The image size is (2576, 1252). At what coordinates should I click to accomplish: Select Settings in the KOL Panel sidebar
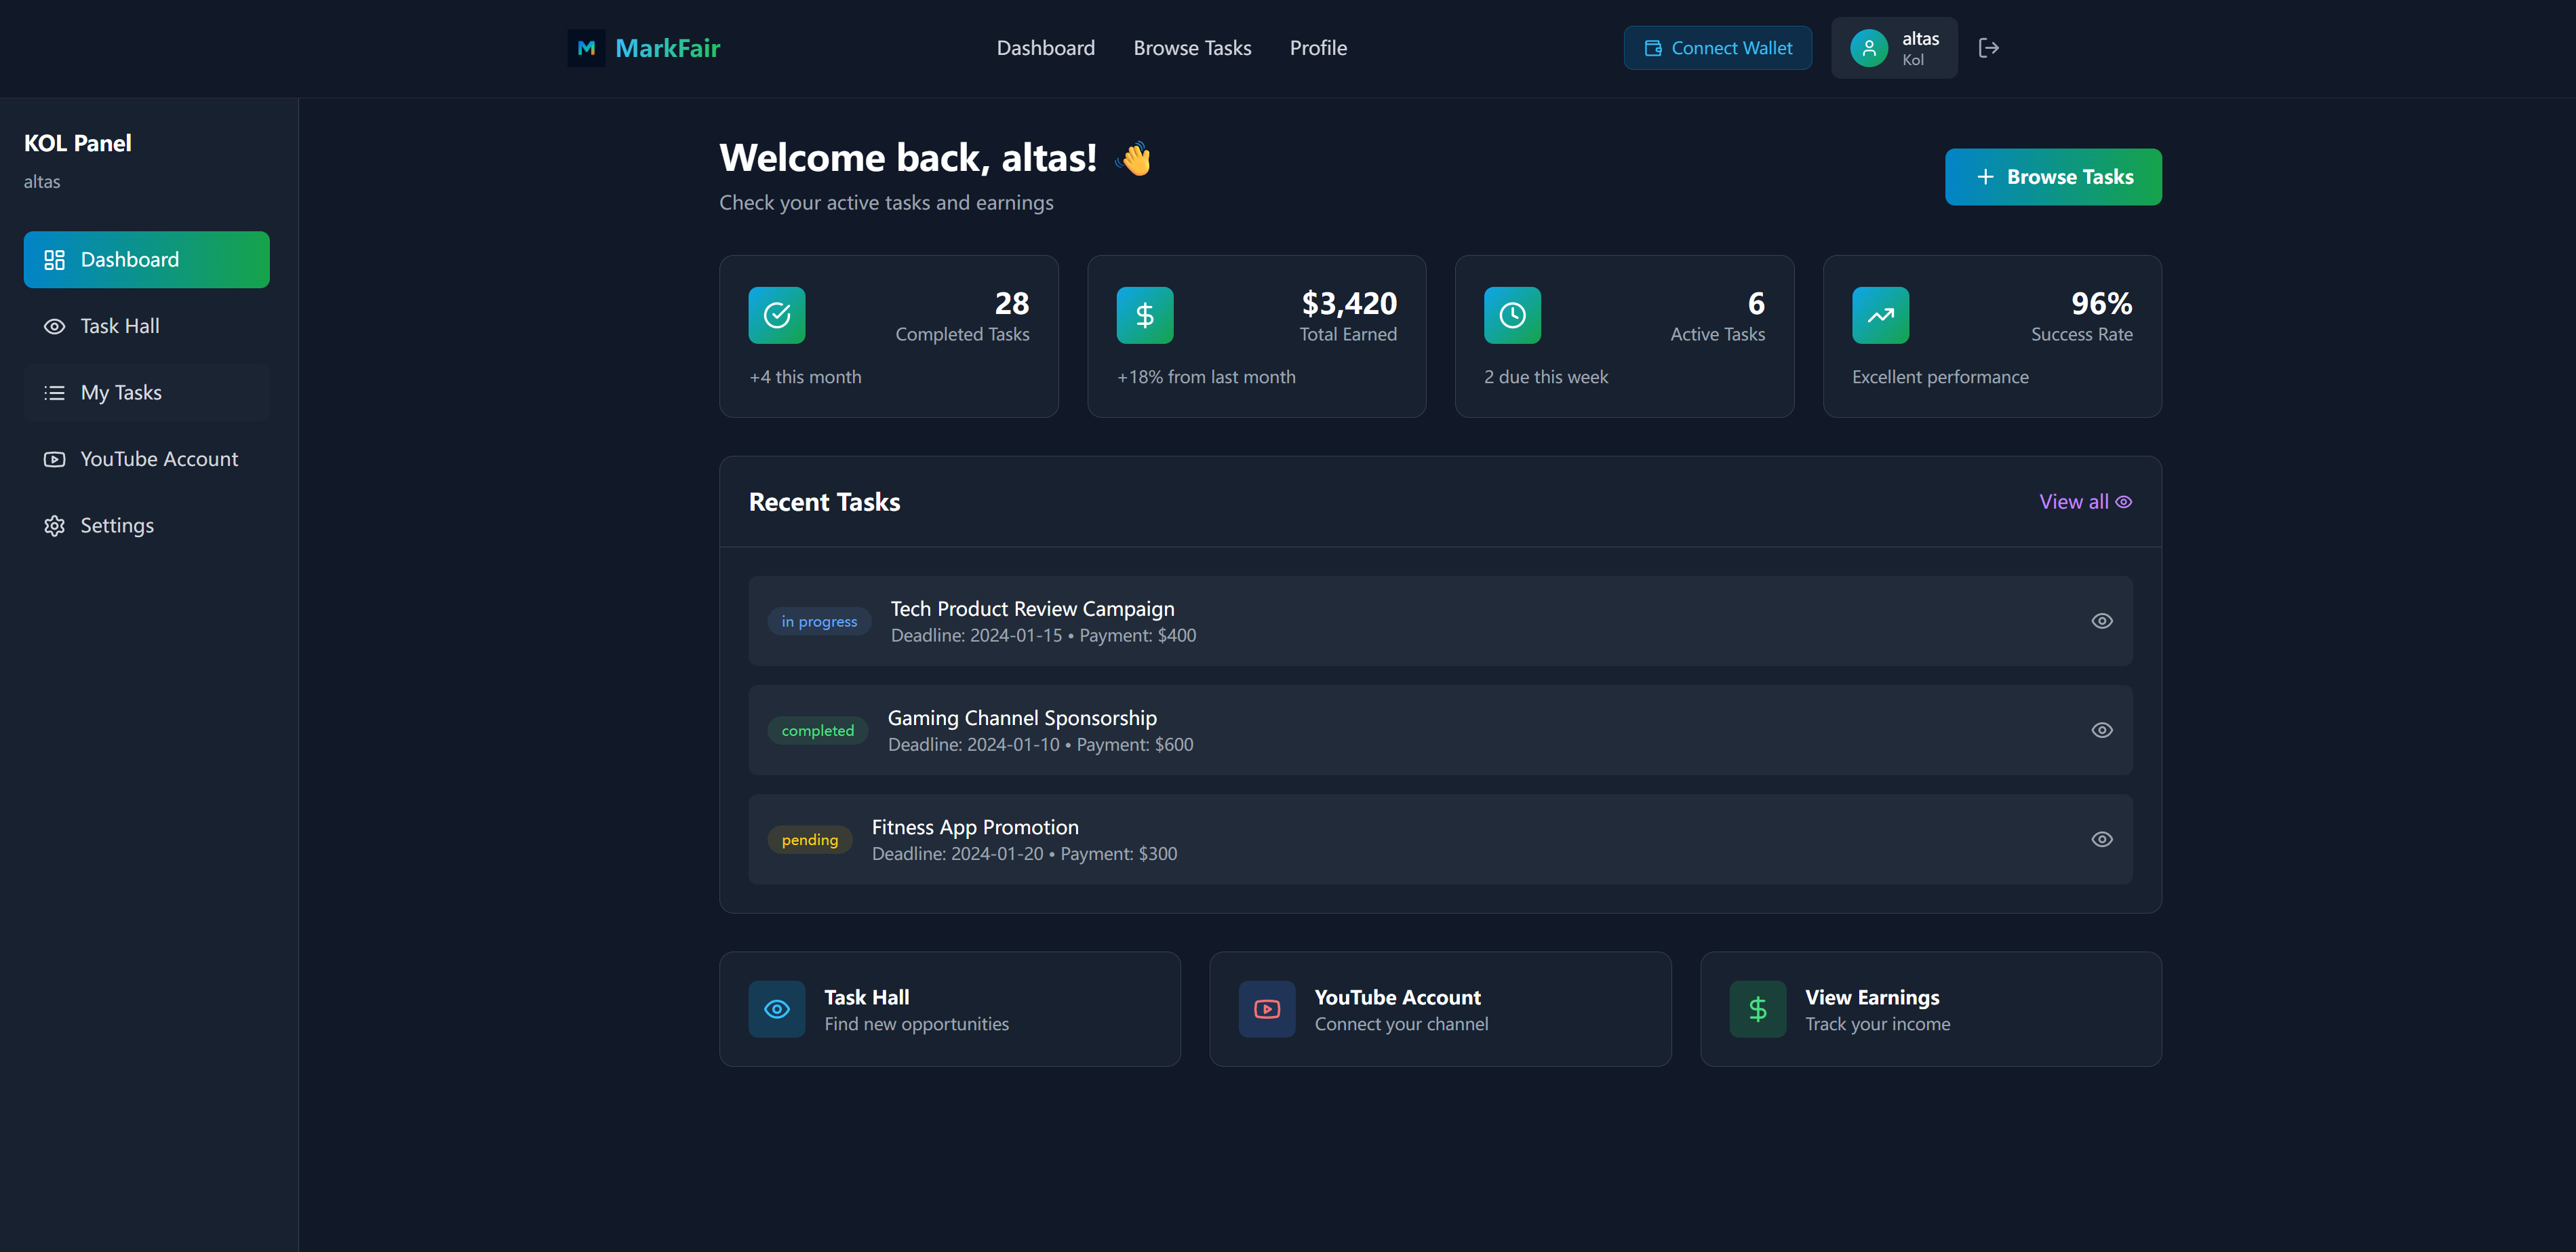point(116,525)
